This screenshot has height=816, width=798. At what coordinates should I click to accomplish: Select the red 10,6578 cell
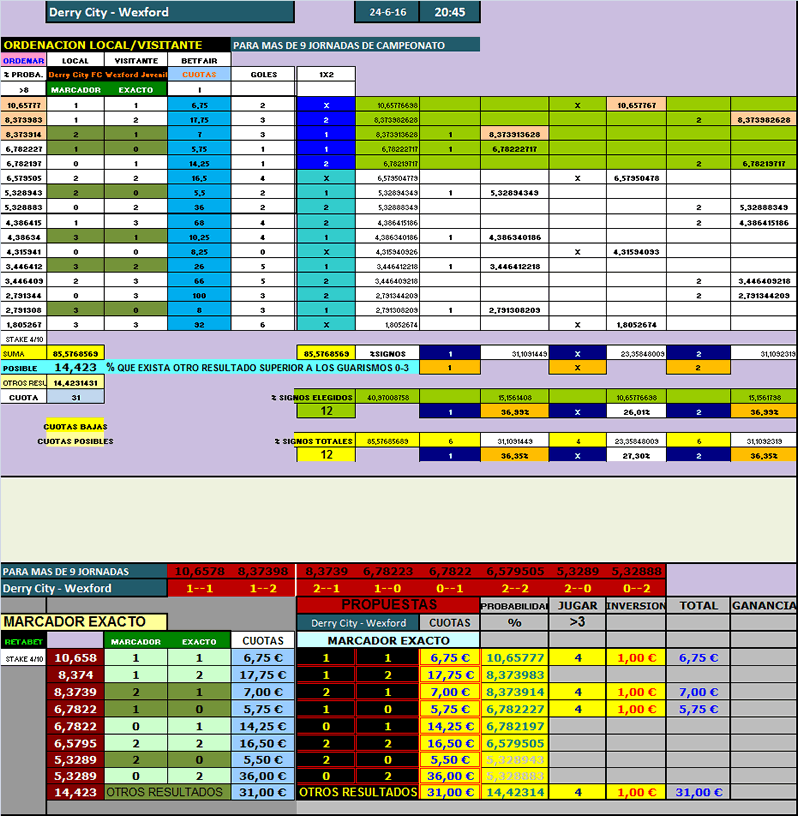pos(199,571)
